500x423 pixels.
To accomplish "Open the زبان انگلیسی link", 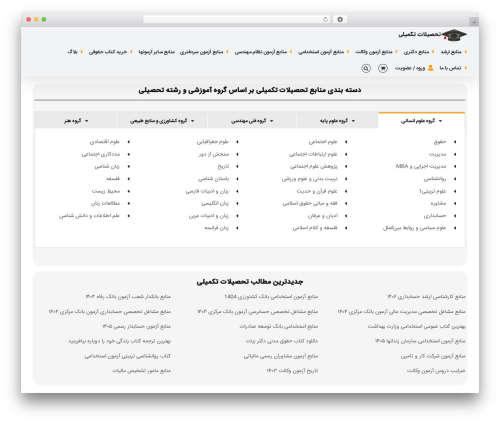I will pyautogui.click(x=215, y=203).
